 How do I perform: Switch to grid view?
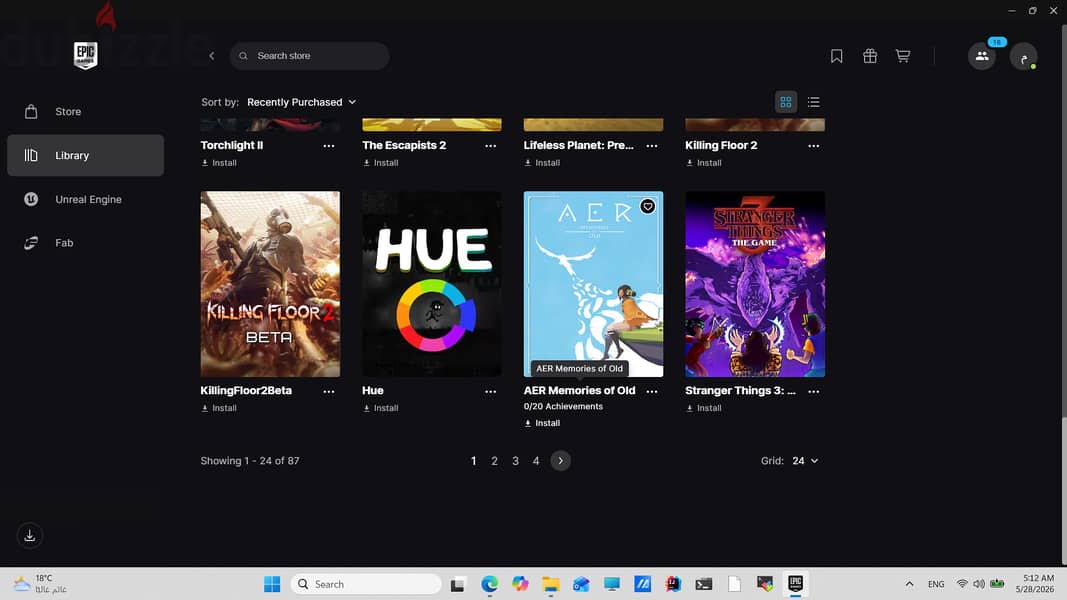pyautogui.click(x=786, y=102)
